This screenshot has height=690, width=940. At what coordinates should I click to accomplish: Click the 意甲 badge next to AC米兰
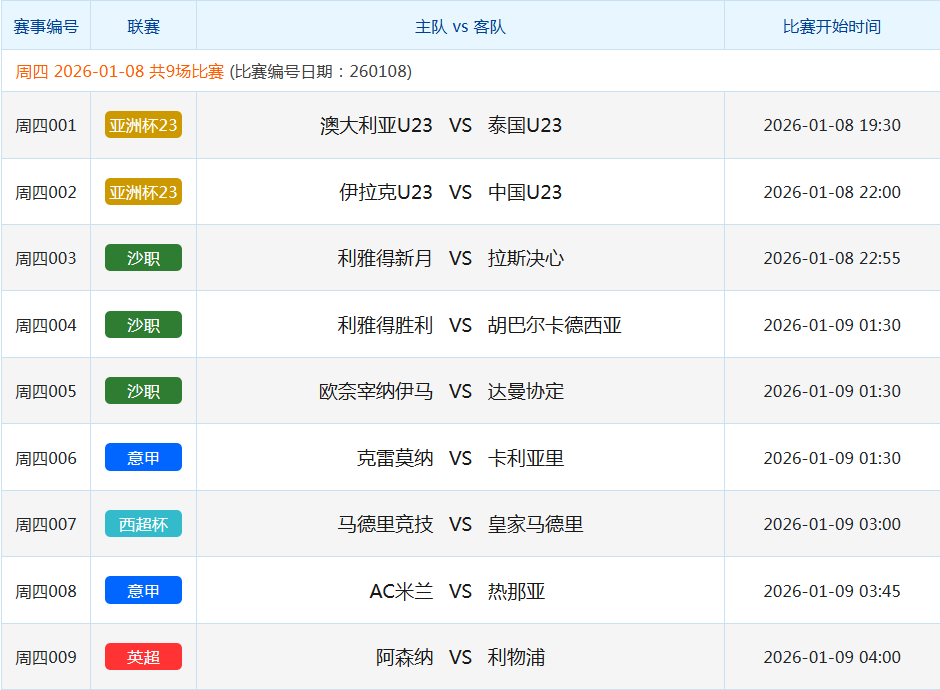point(143,590)
